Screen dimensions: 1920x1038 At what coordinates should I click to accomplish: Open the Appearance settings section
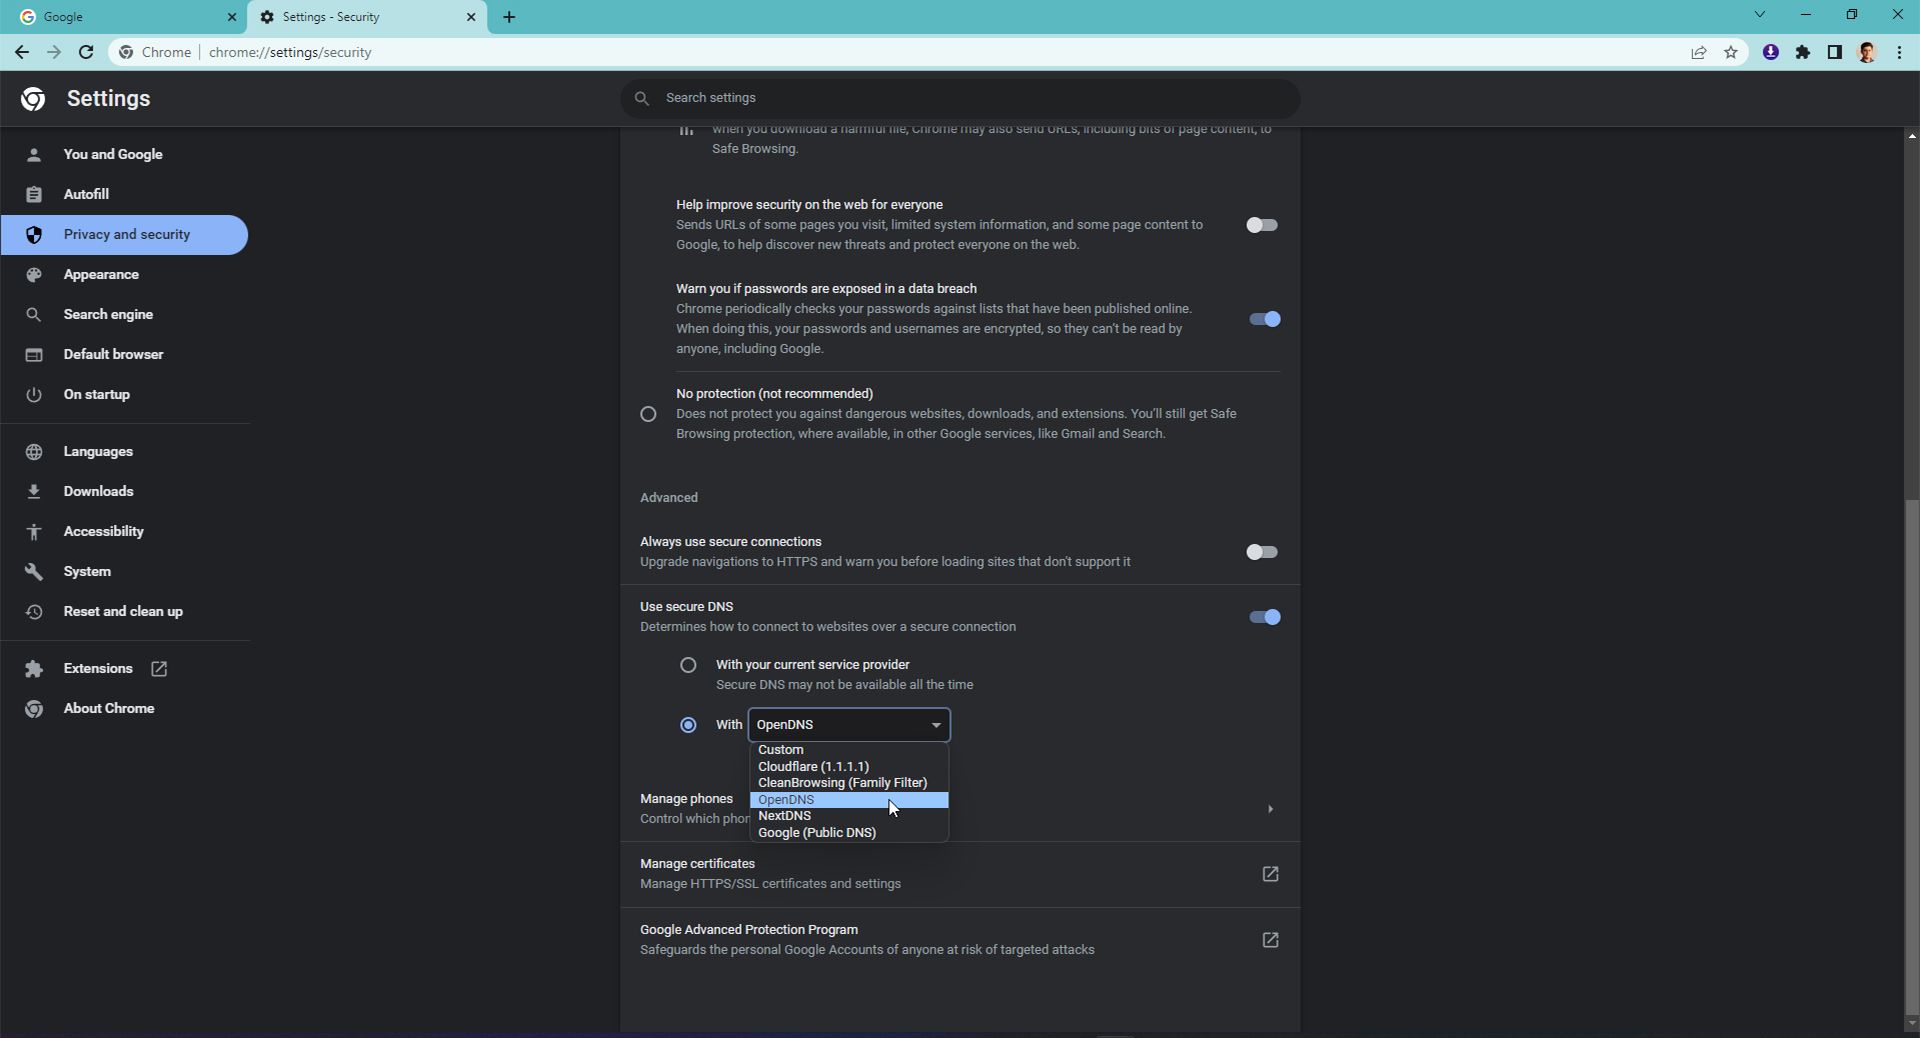coord(101,275)
